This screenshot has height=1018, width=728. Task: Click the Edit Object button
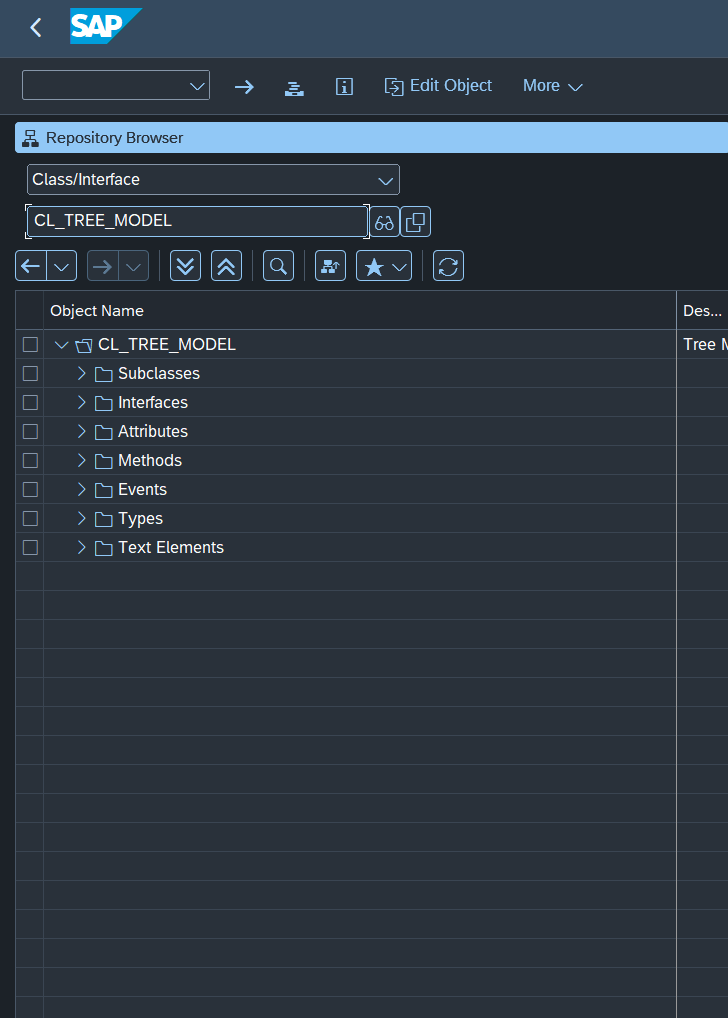coord(439,86)
